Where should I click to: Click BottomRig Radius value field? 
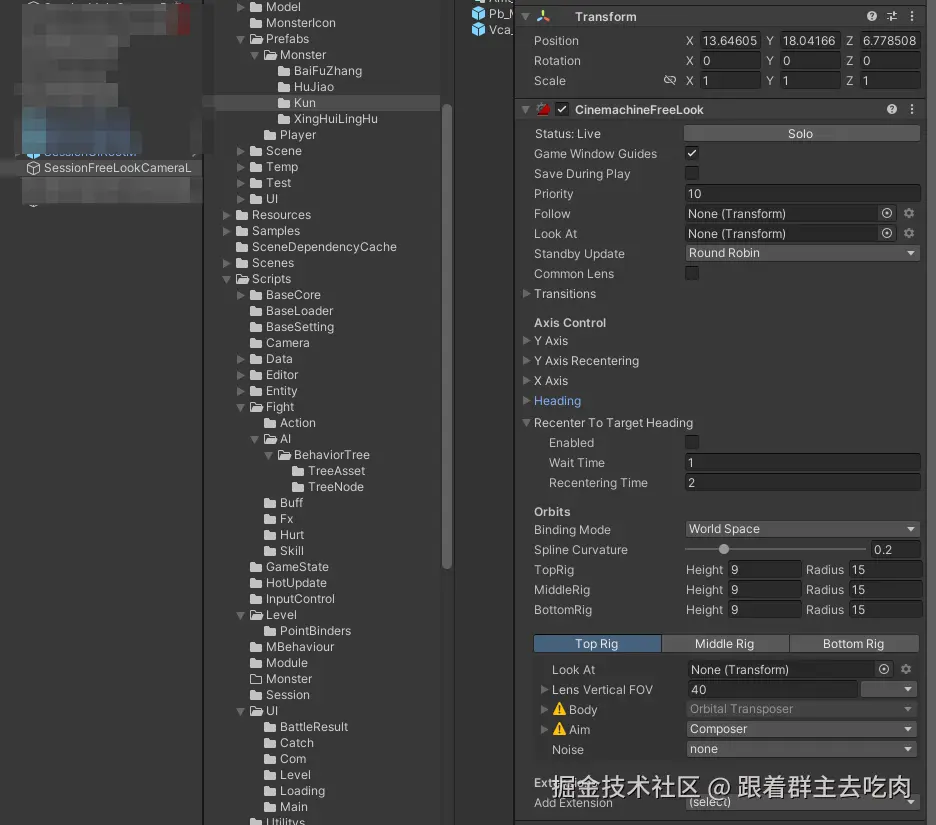click(885, 609)
